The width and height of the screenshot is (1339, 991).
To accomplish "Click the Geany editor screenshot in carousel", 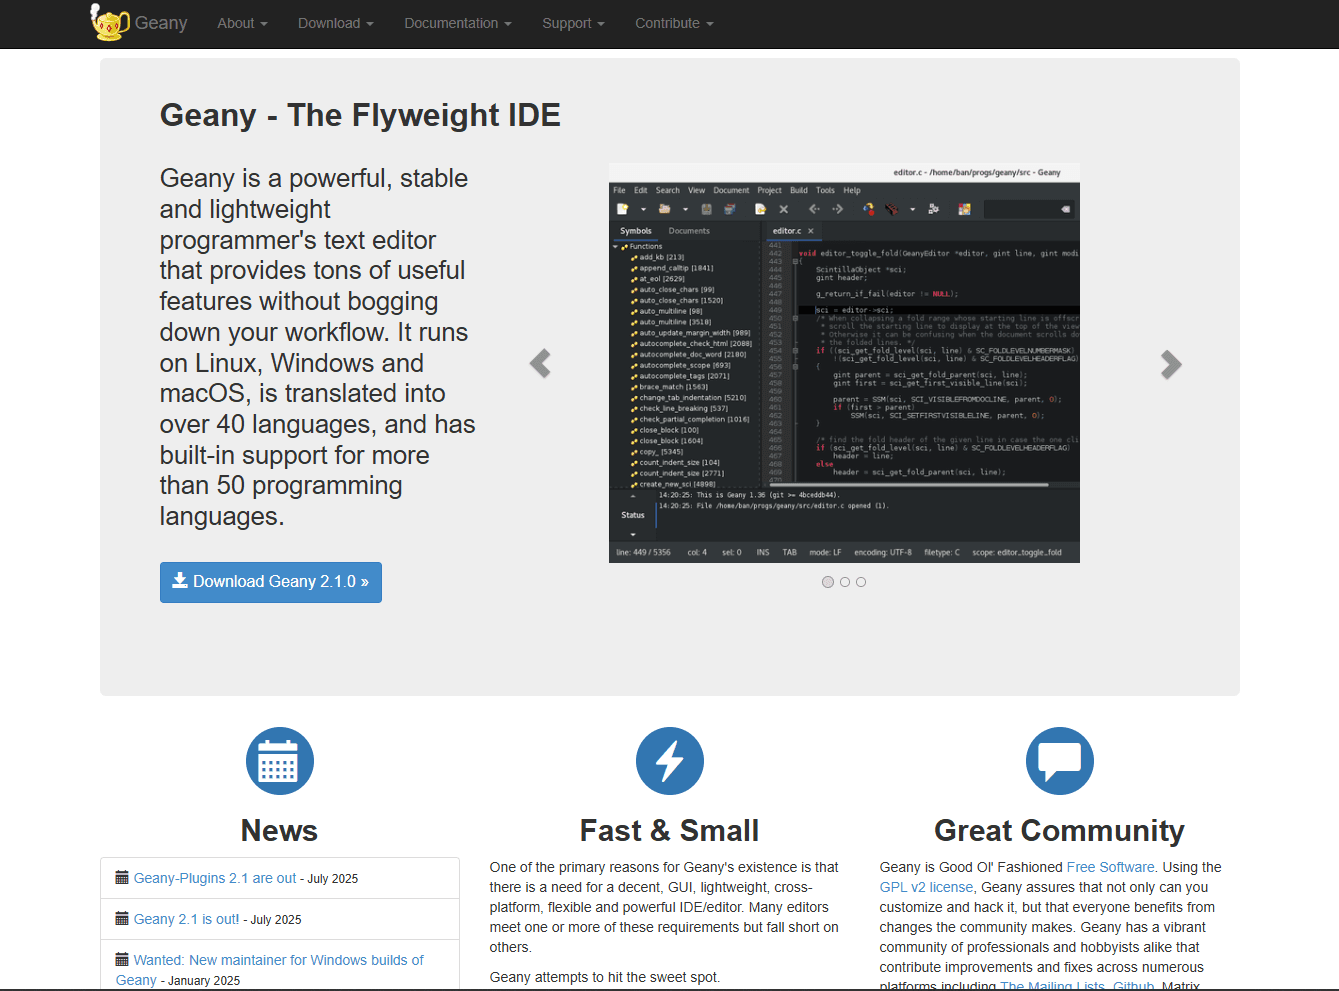I will click(844, 363).
